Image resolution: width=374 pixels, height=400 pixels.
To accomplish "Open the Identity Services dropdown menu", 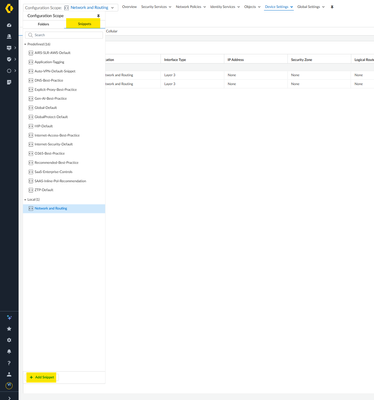I will tap(225, 7).
